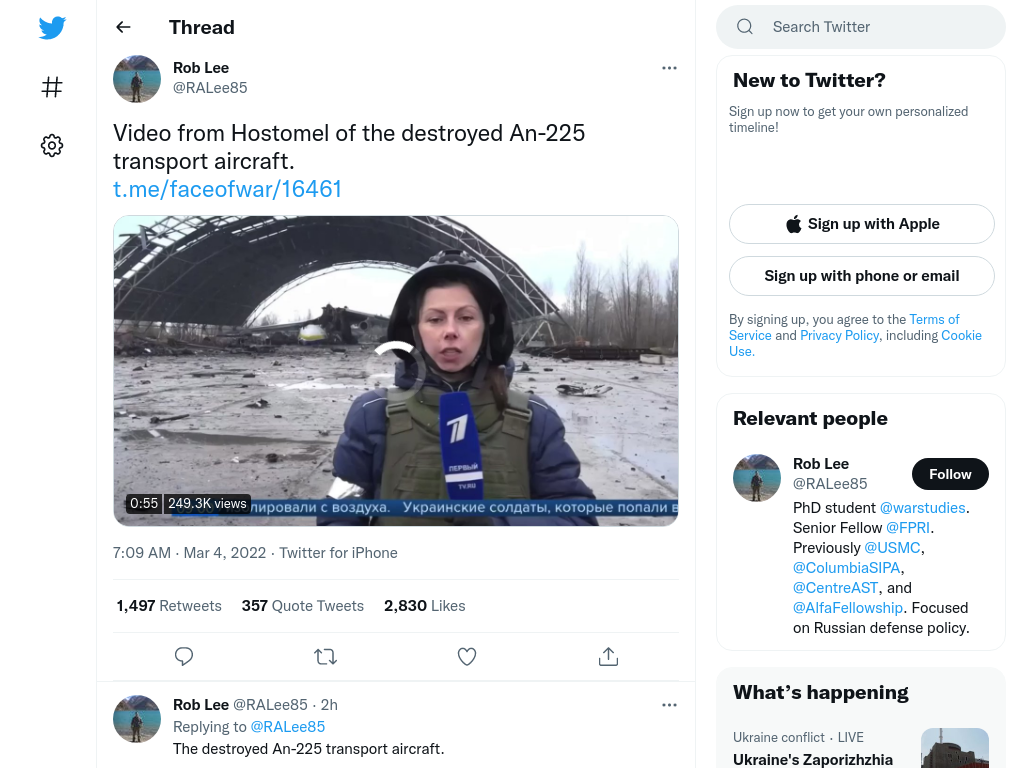Screen dimensions: 1024x768
Task: Click the share upload icon
Action: click(x=608, y=656)
